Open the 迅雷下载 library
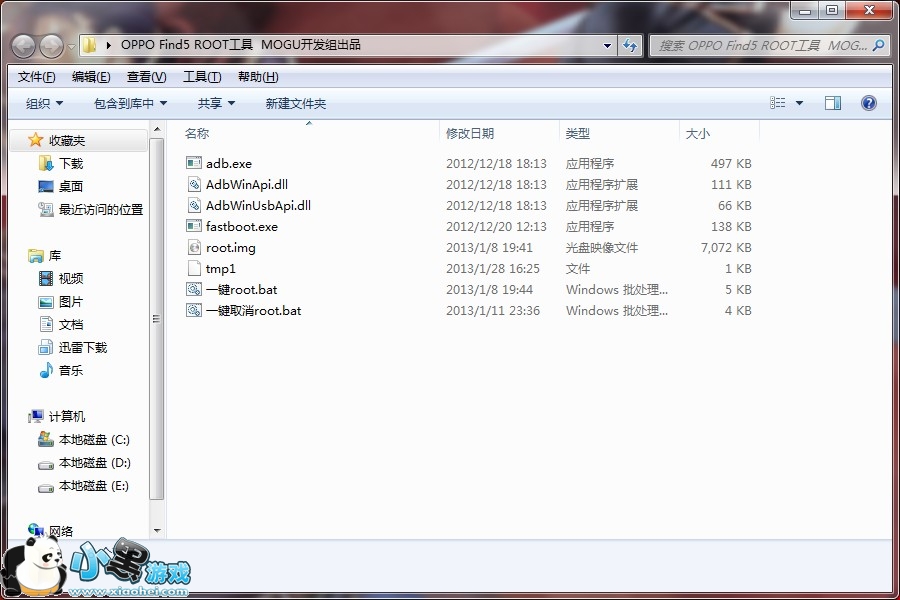The height and width of the screenshot is (600, 900). pos(83,347)
